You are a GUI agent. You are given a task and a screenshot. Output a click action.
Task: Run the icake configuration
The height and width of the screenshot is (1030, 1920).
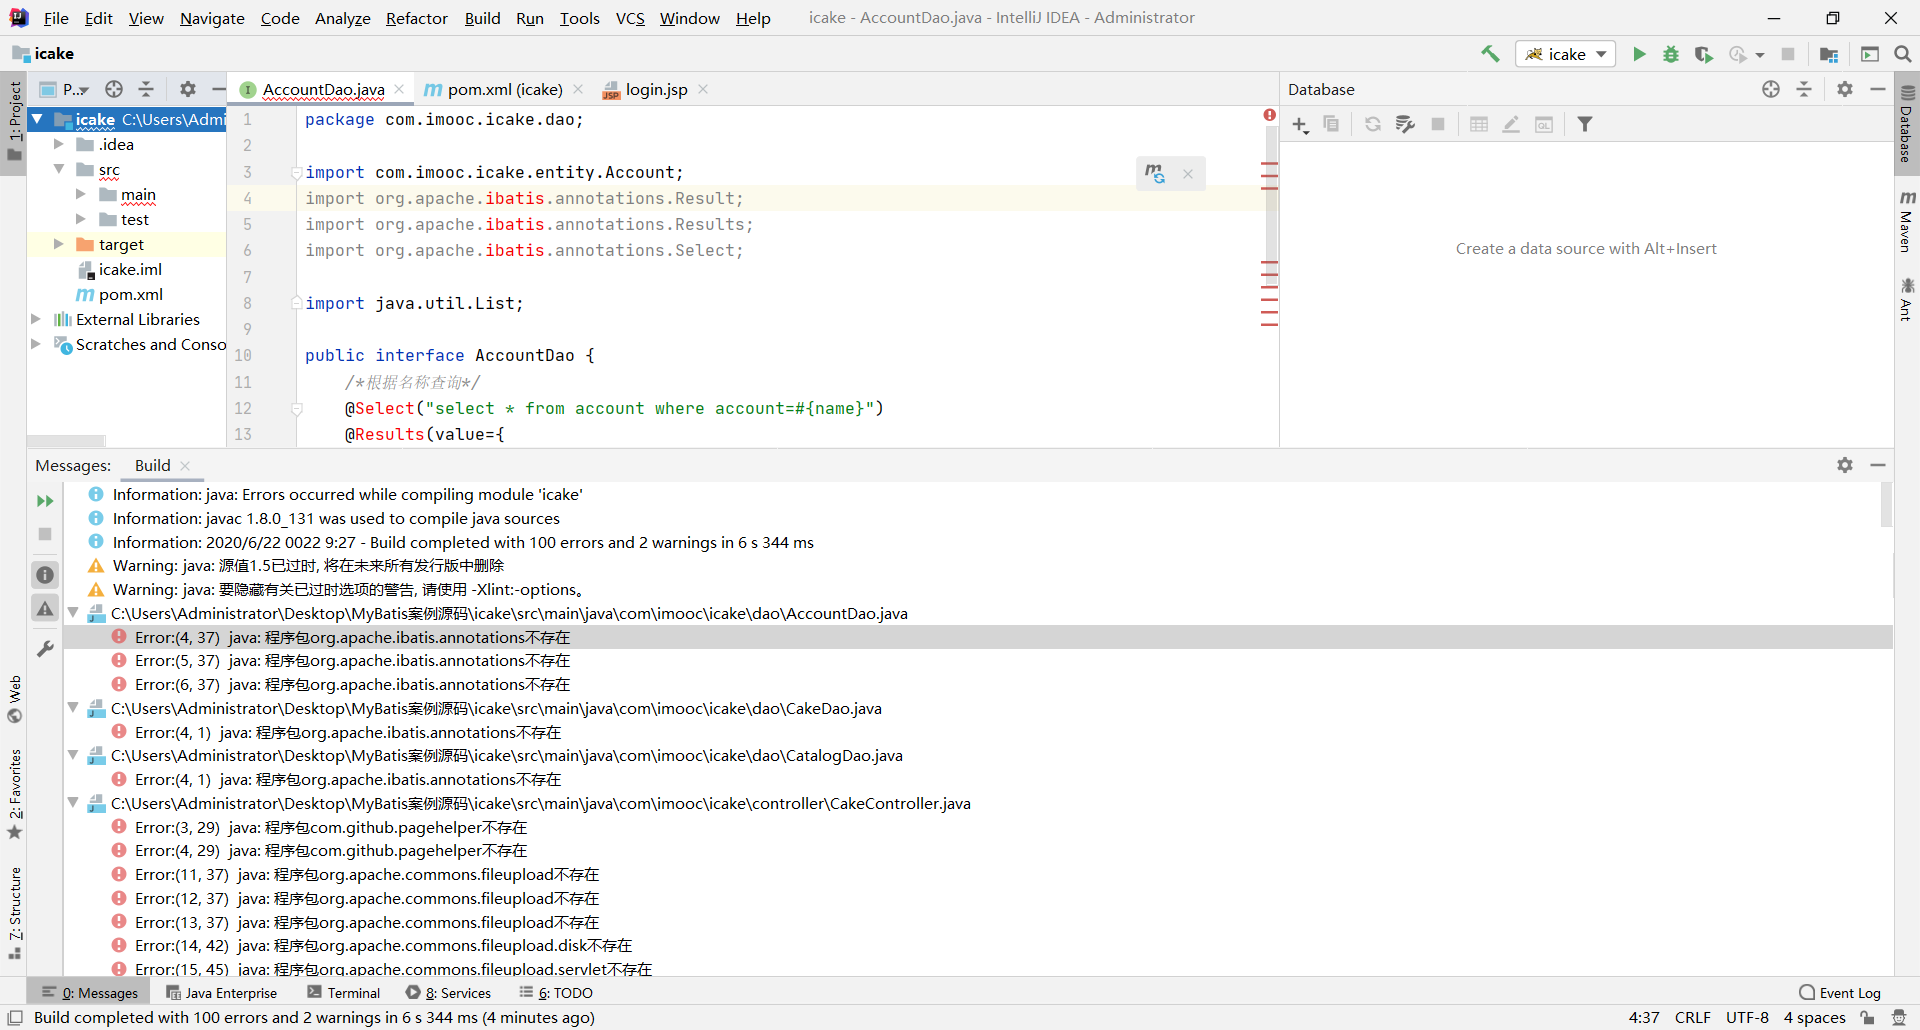[1639, 54]
